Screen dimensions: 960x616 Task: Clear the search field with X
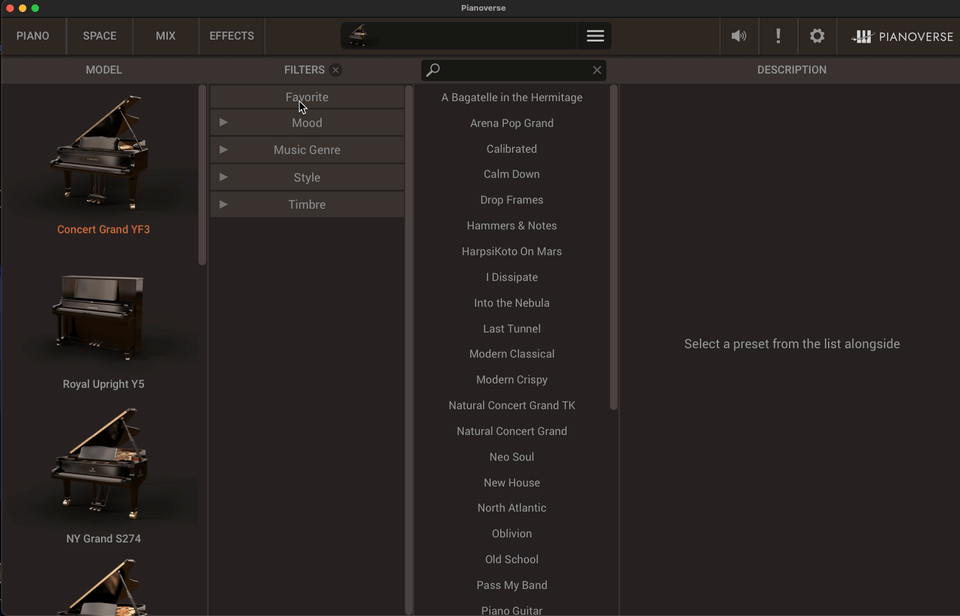click(597, 70)
